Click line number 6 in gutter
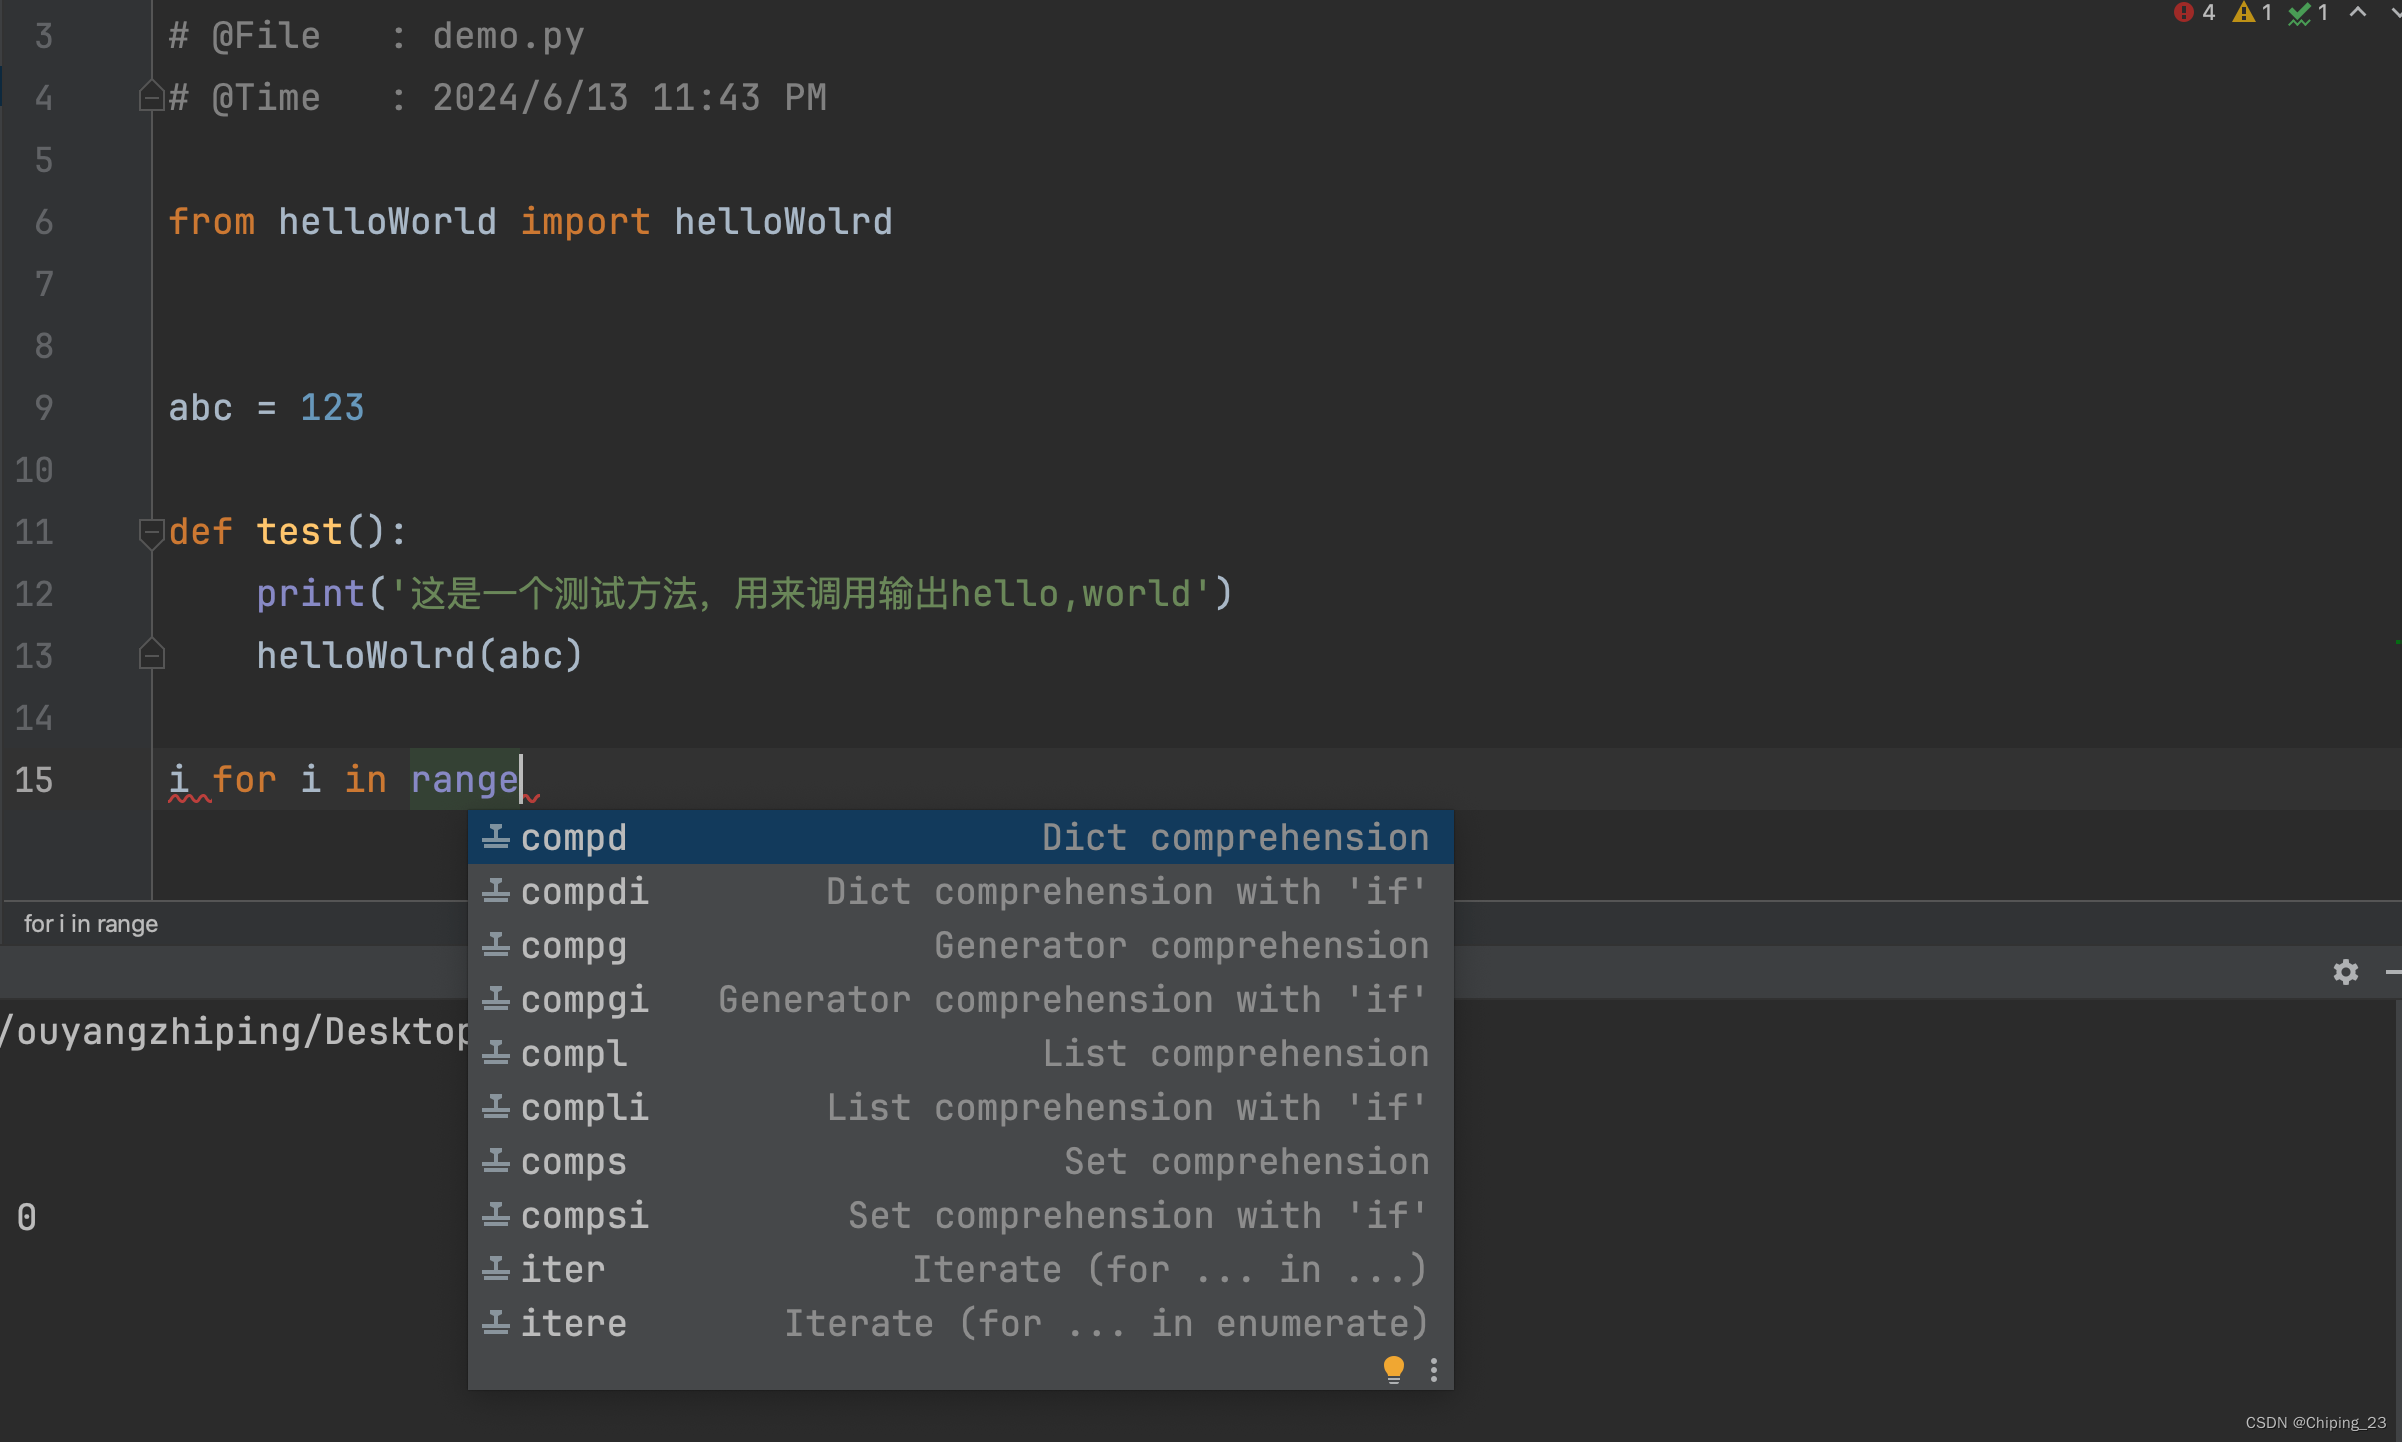The height and width of the screenshot is (1442, 2402). point(44,221)
